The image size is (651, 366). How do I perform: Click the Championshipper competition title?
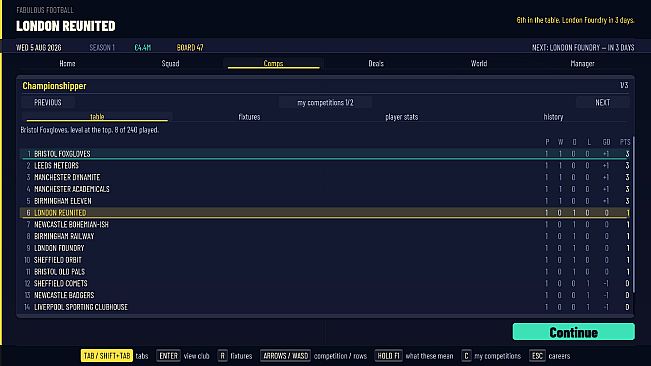coord(54,86)
